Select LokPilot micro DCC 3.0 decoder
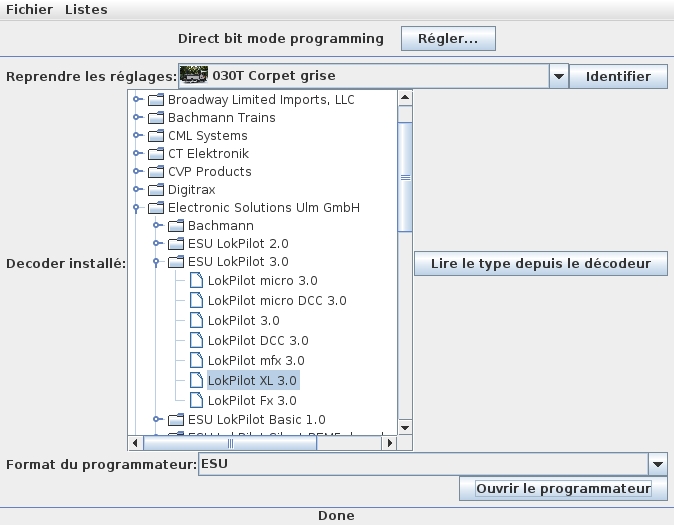The width and height of the screenshot is (674, 525). point(277,301)
